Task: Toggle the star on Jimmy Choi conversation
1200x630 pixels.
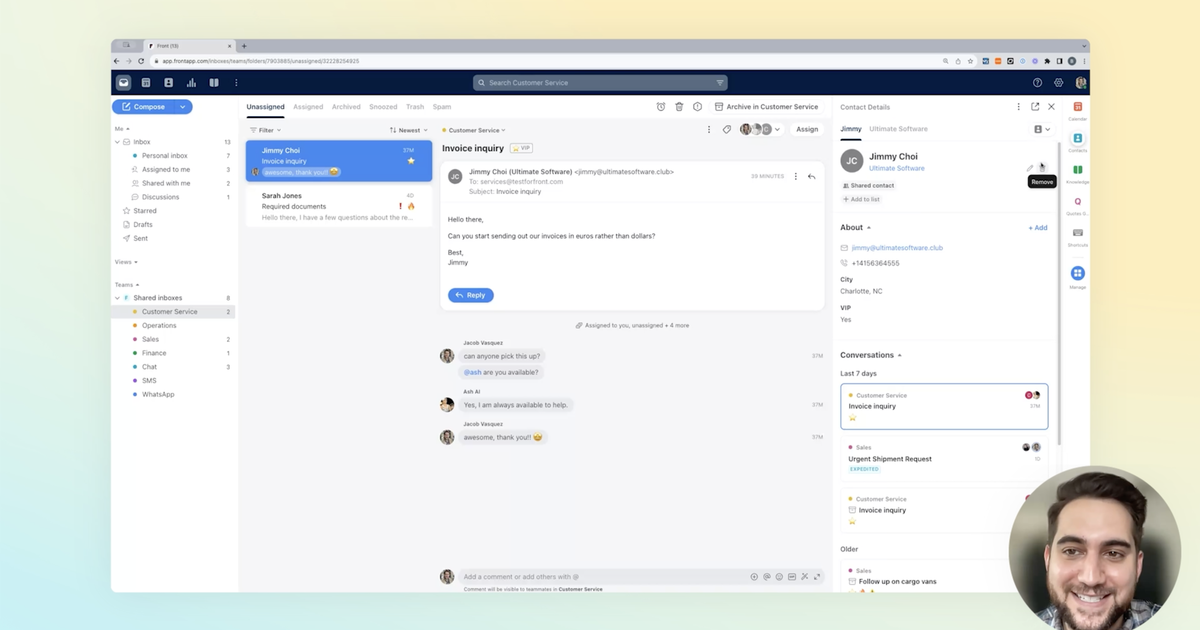Action: (x=410, y=161)
